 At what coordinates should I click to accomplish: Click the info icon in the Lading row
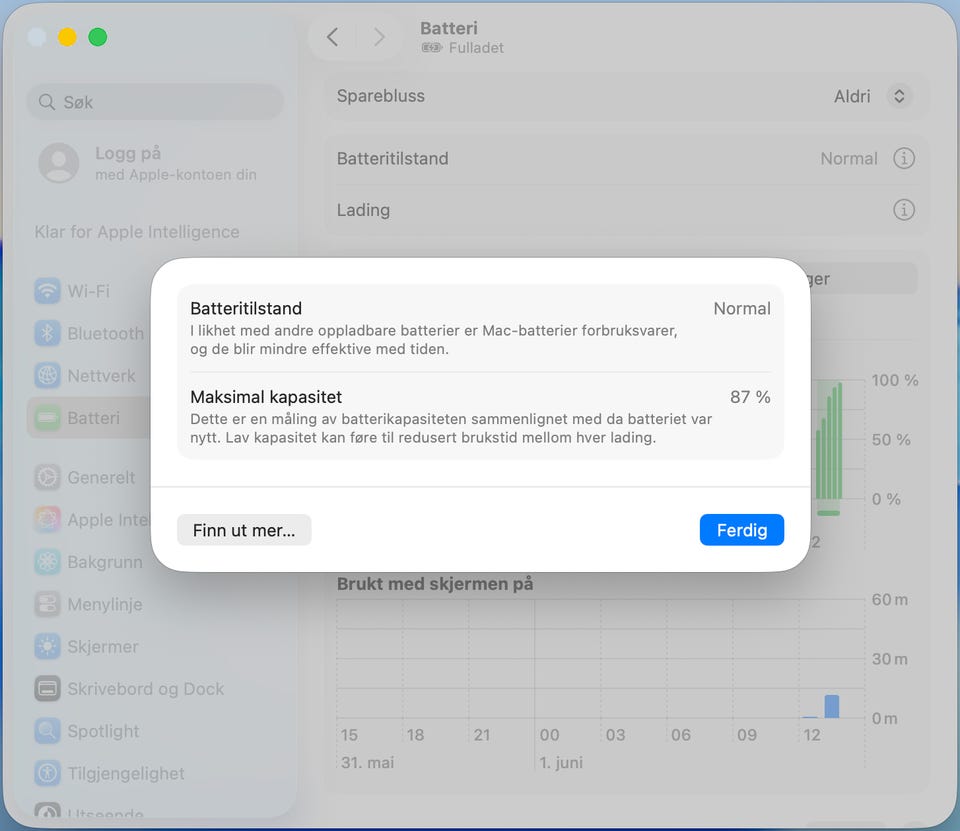(x=904, y=209)
